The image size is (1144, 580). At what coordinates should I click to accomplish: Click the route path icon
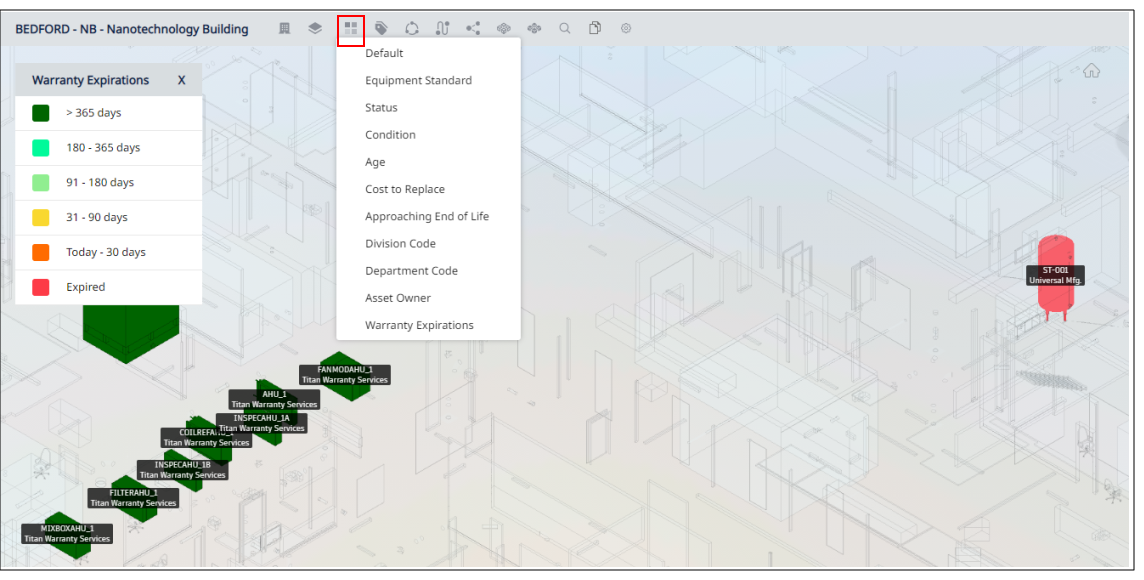point(443,28)
